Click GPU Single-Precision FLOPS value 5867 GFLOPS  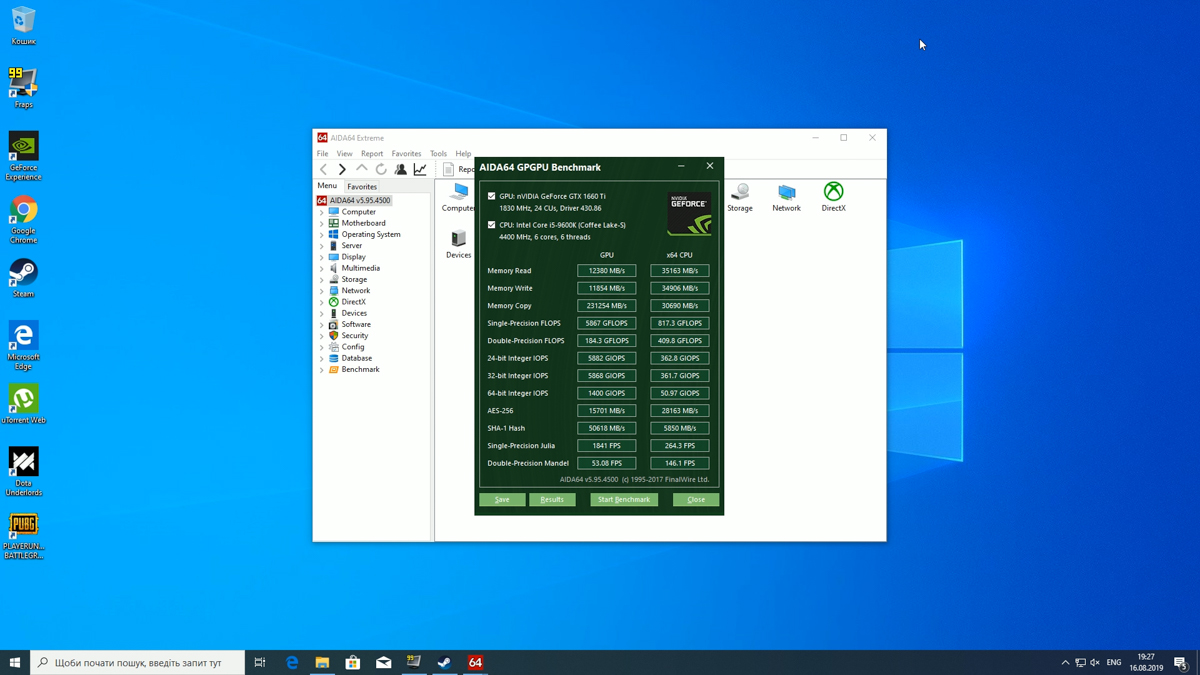[x=606, y=323]
